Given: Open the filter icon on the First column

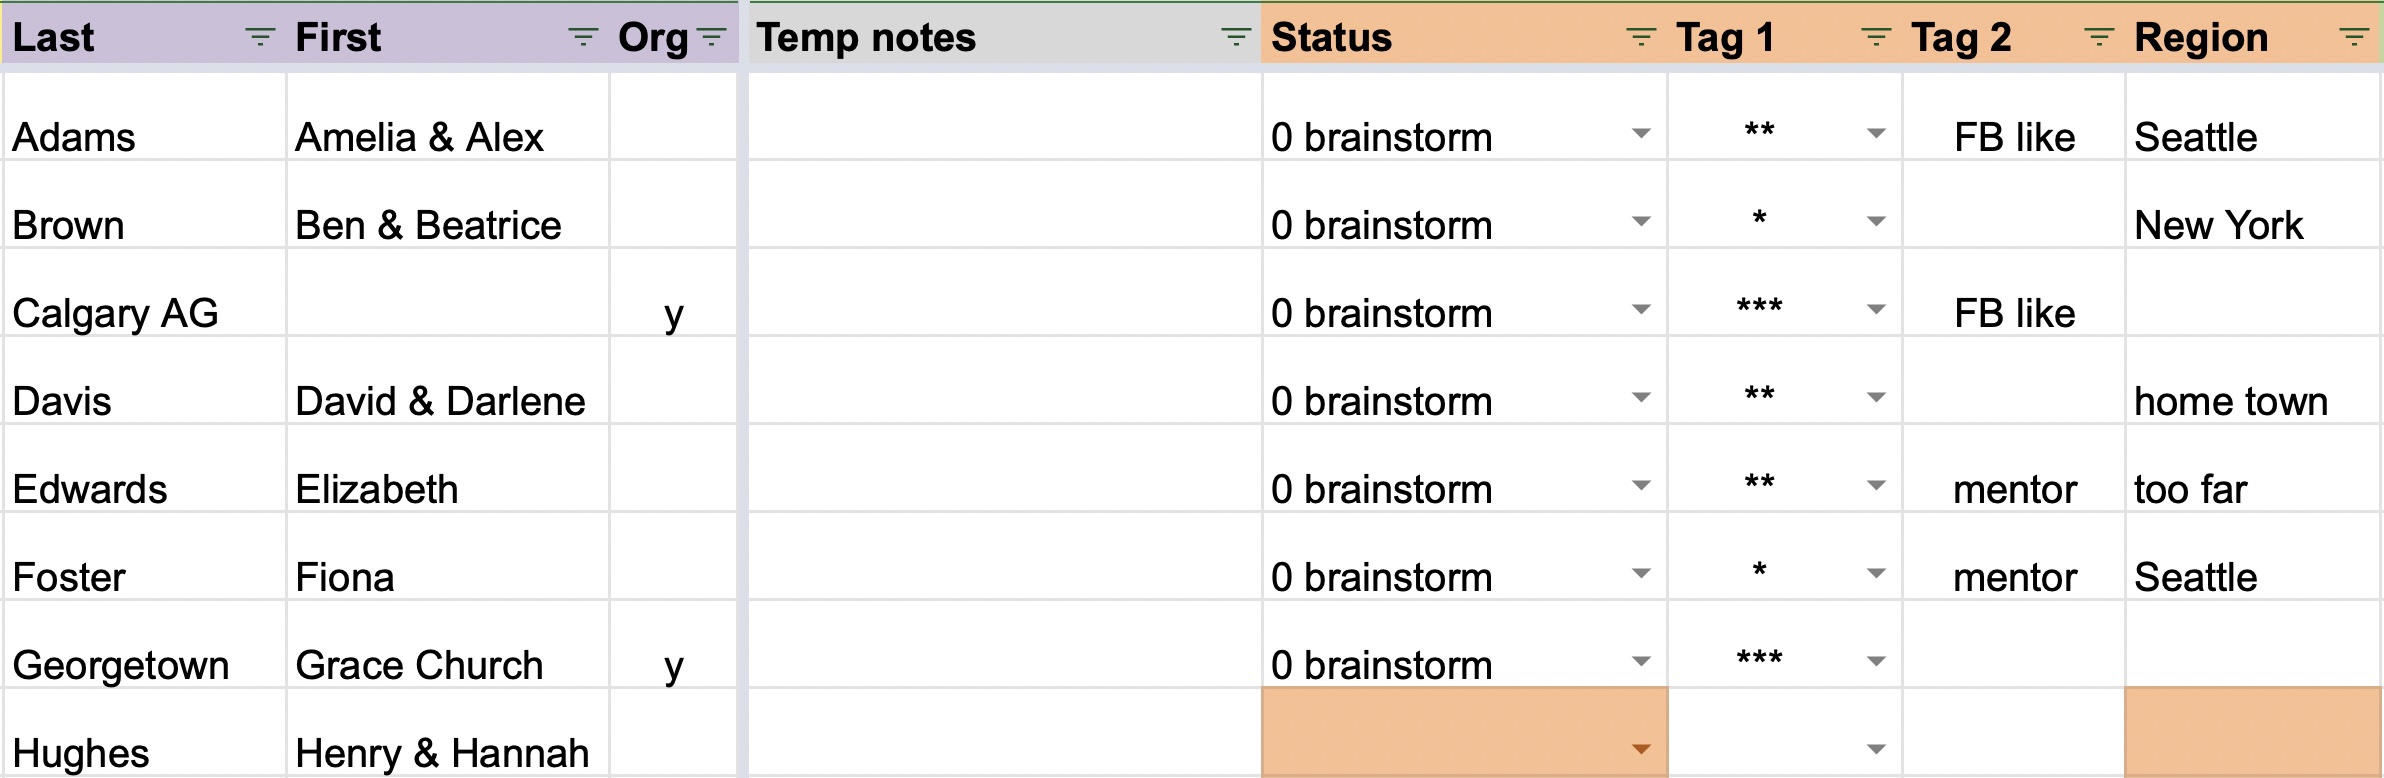Looking at the screenshot, I should [x=583, y=37].
